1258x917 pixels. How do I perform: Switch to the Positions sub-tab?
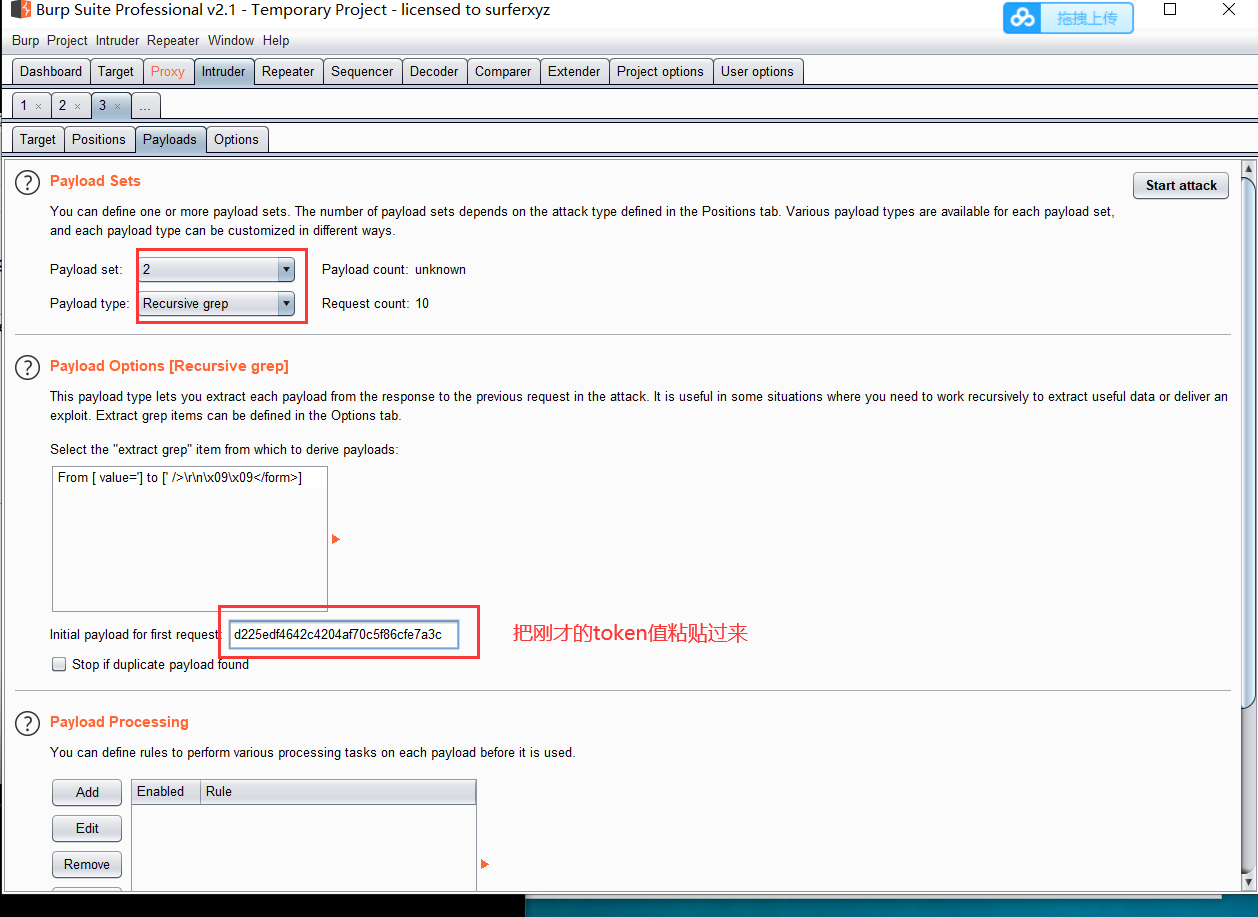[99, 140]
